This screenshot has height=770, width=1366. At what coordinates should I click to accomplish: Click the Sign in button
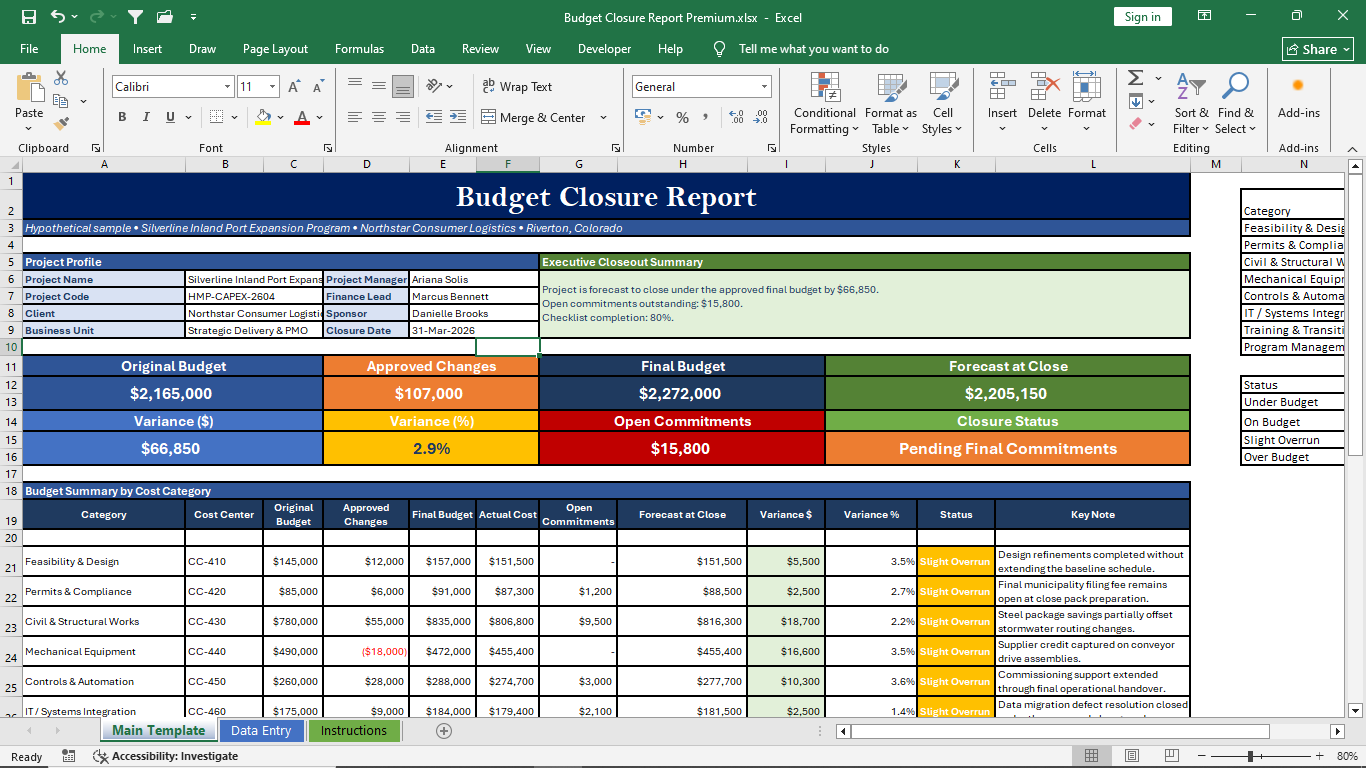pos(1142,17)
